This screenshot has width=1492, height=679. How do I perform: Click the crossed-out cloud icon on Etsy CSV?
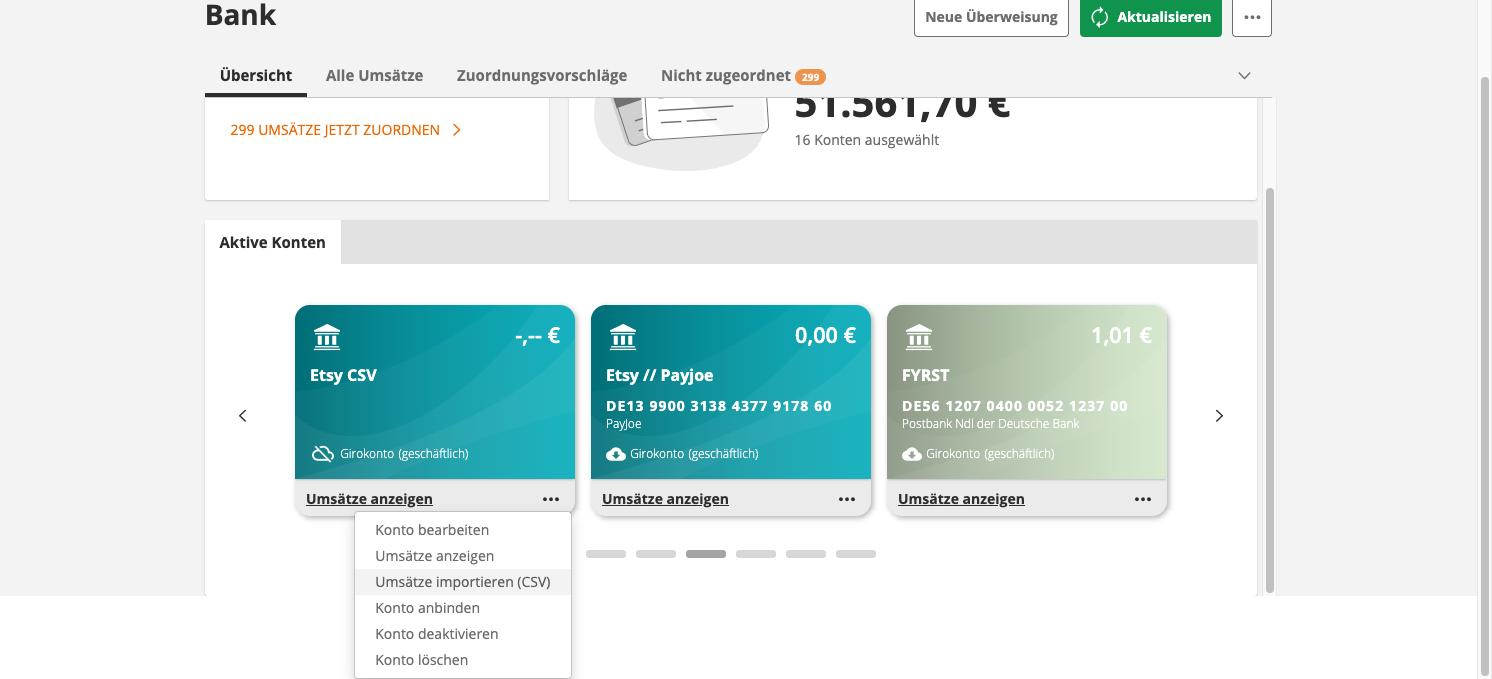pos(322,454)
